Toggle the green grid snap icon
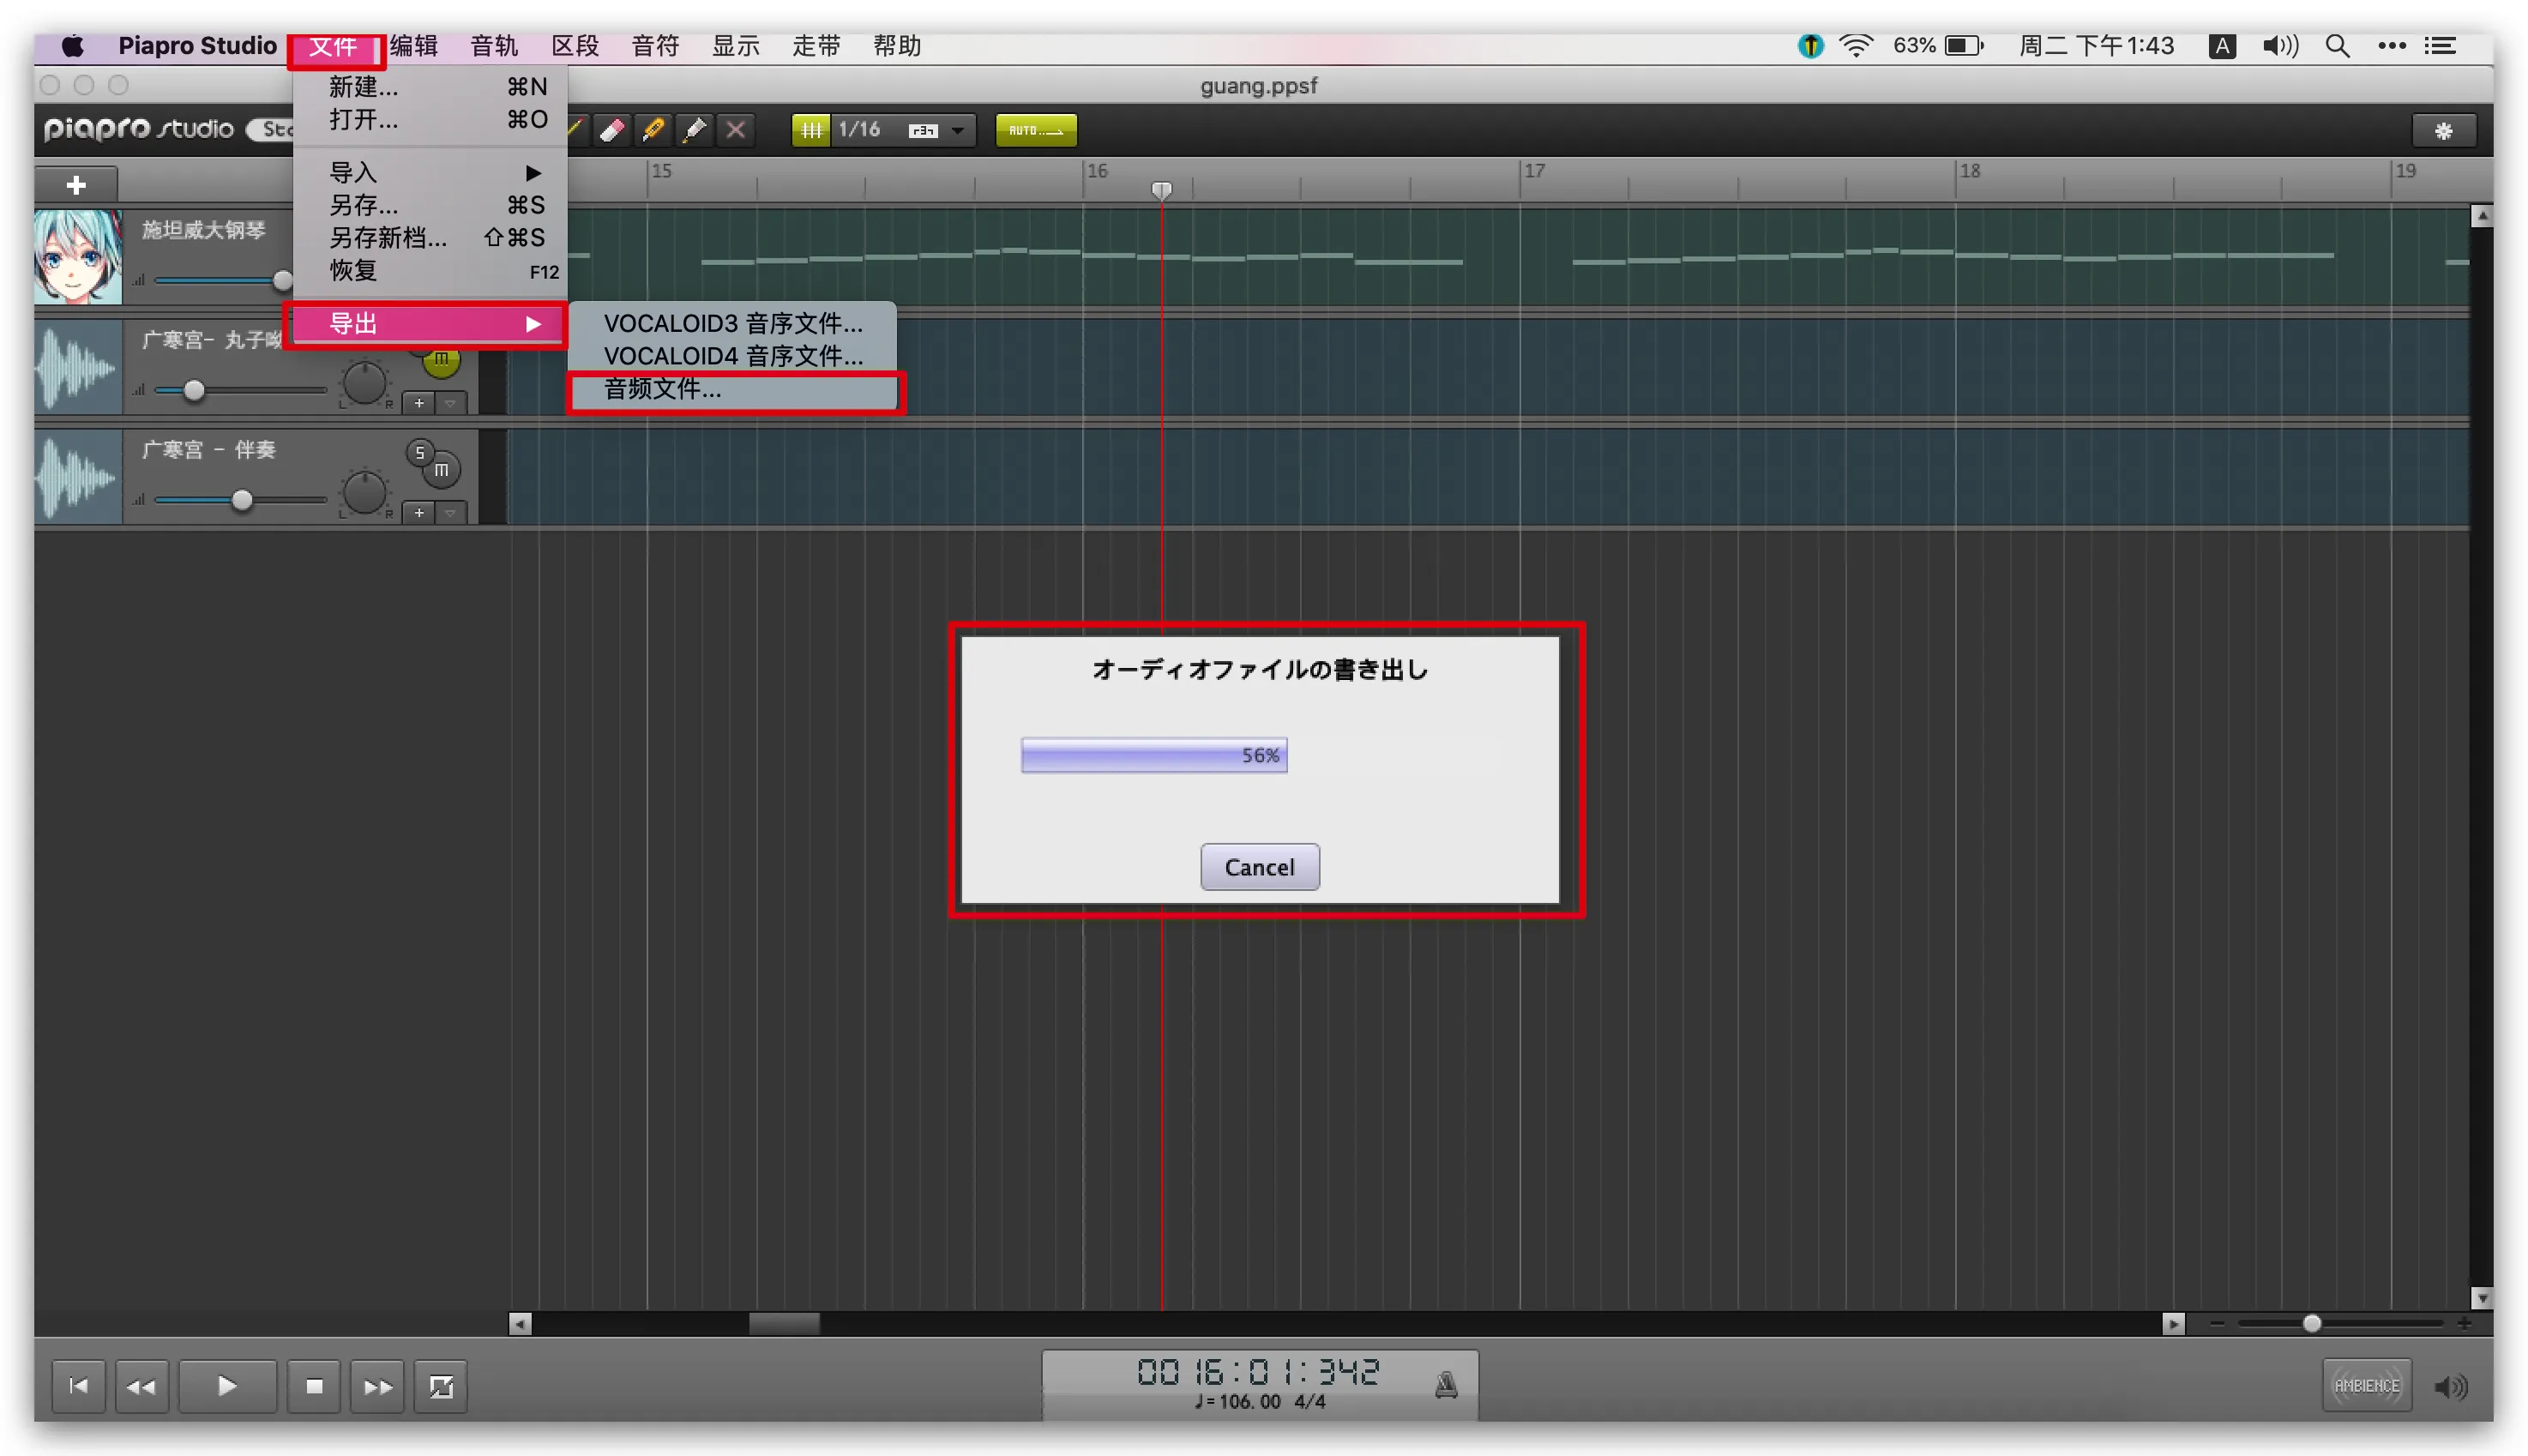The height and width of the screenshot is (1456, 2528). (811, 130)
